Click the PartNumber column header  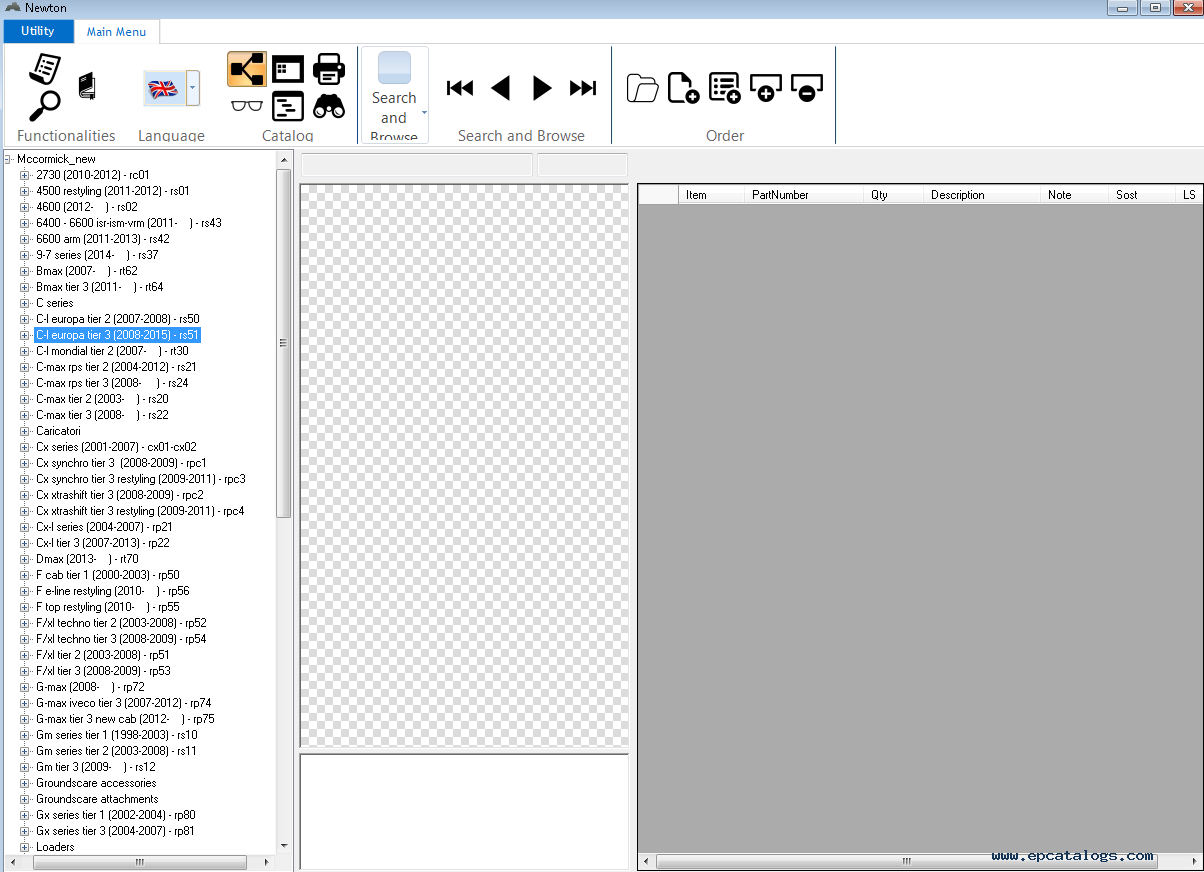(x=780, y=195)
